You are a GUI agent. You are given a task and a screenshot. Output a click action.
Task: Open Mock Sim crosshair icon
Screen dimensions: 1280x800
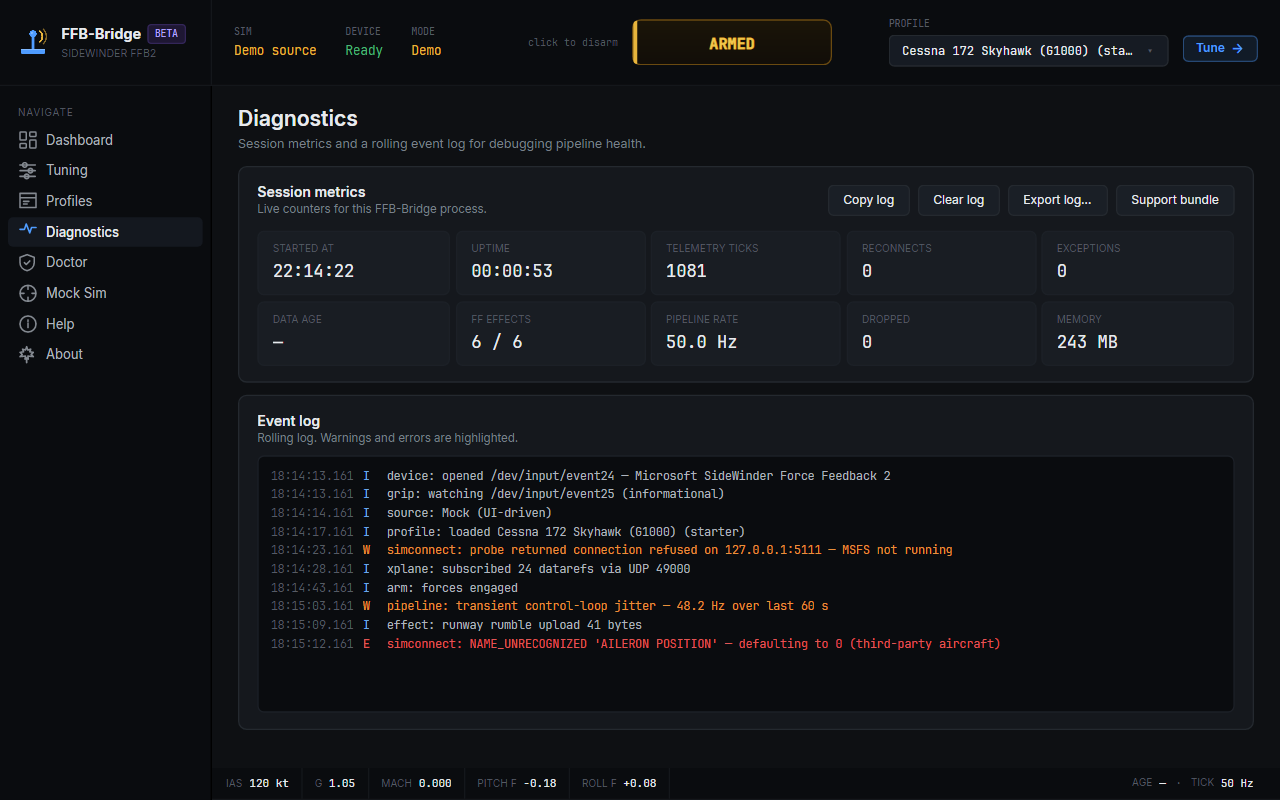pos(28,293)
